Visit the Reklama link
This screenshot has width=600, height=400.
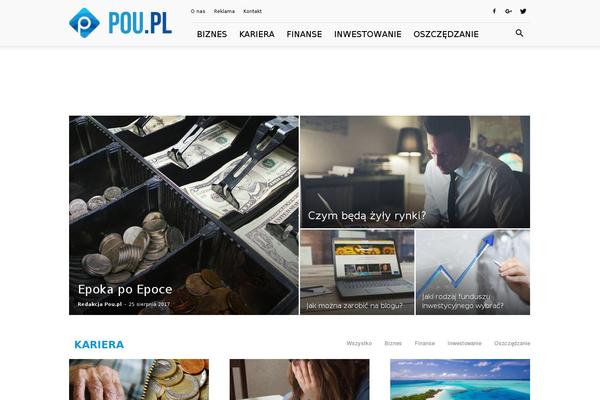pos(224,11)
